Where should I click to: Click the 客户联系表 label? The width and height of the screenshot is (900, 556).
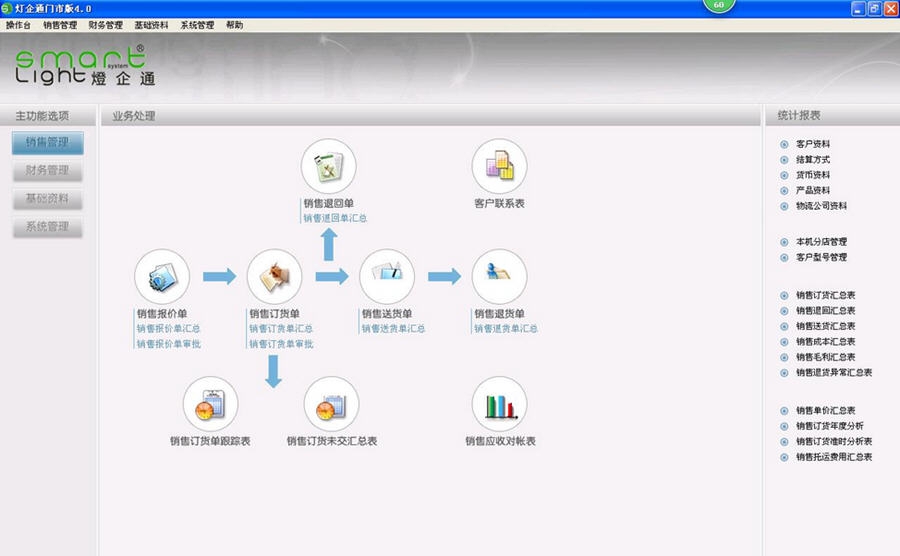pyautogui.click(x=499, y=204)
